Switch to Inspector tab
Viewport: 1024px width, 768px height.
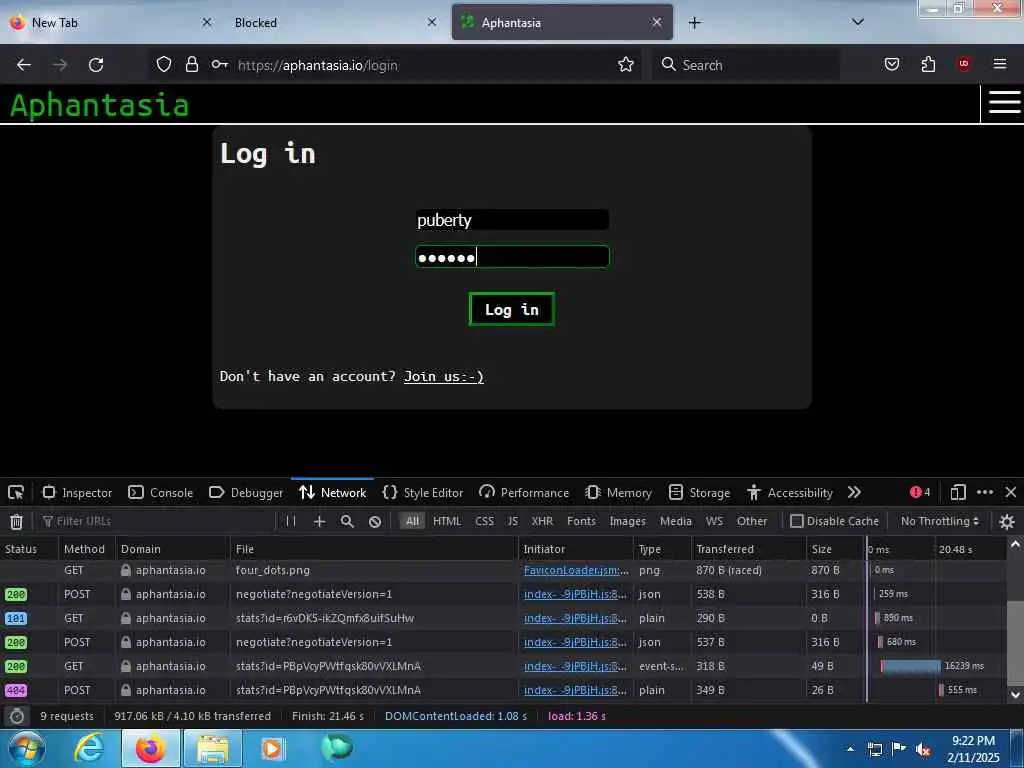pyautogui.click(x=77, y=492)
